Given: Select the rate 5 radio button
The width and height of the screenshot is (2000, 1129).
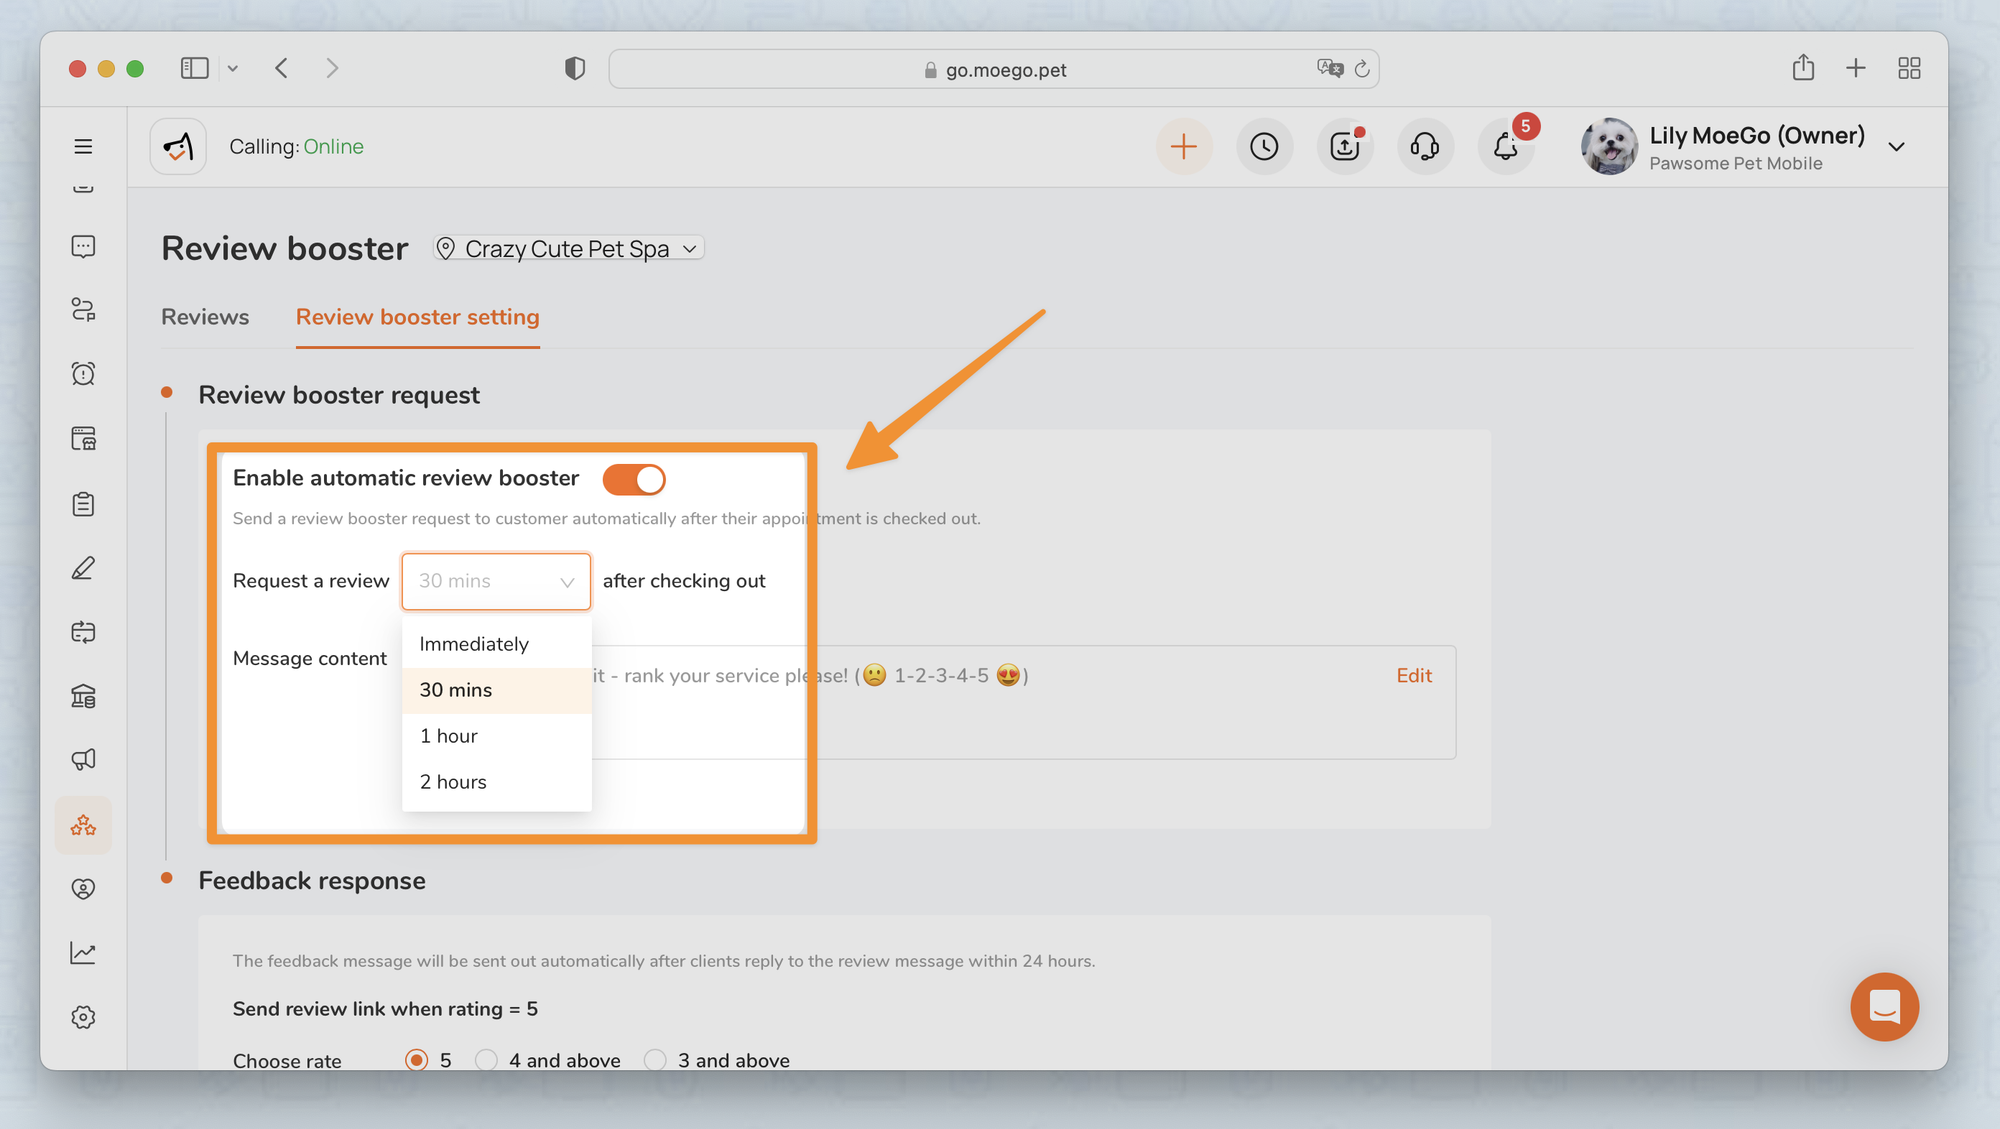Looking at the screenshot, I should 416,1060.
